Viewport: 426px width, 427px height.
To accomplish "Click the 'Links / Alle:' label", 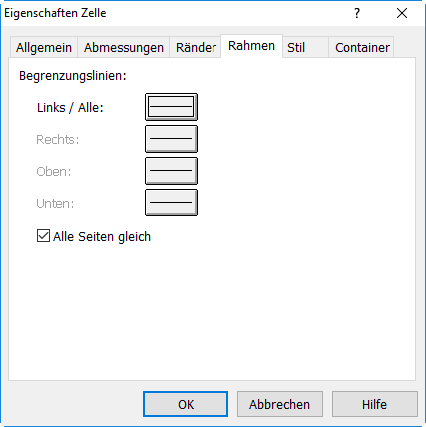I will pyautogui.click(x=70, y=108).
